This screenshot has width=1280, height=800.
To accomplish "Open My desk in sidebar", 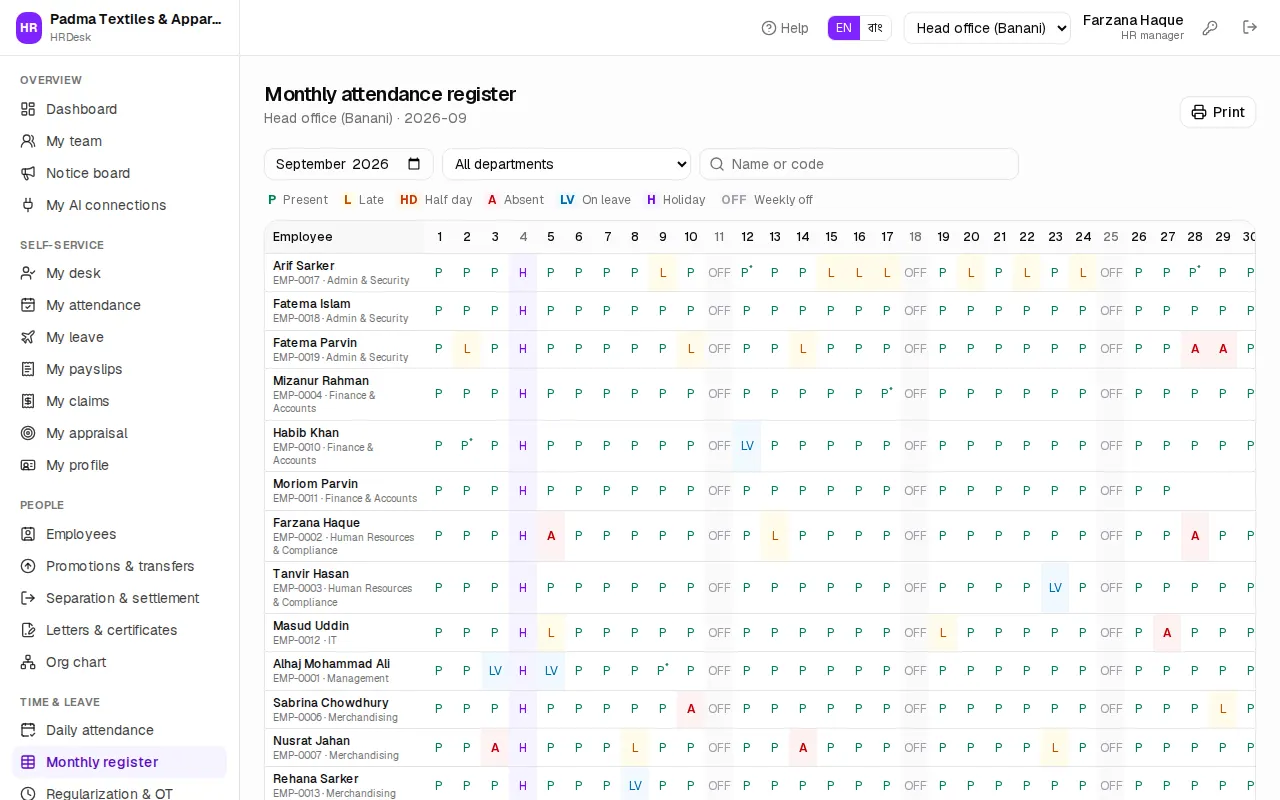I will click(x=119, y=273).
